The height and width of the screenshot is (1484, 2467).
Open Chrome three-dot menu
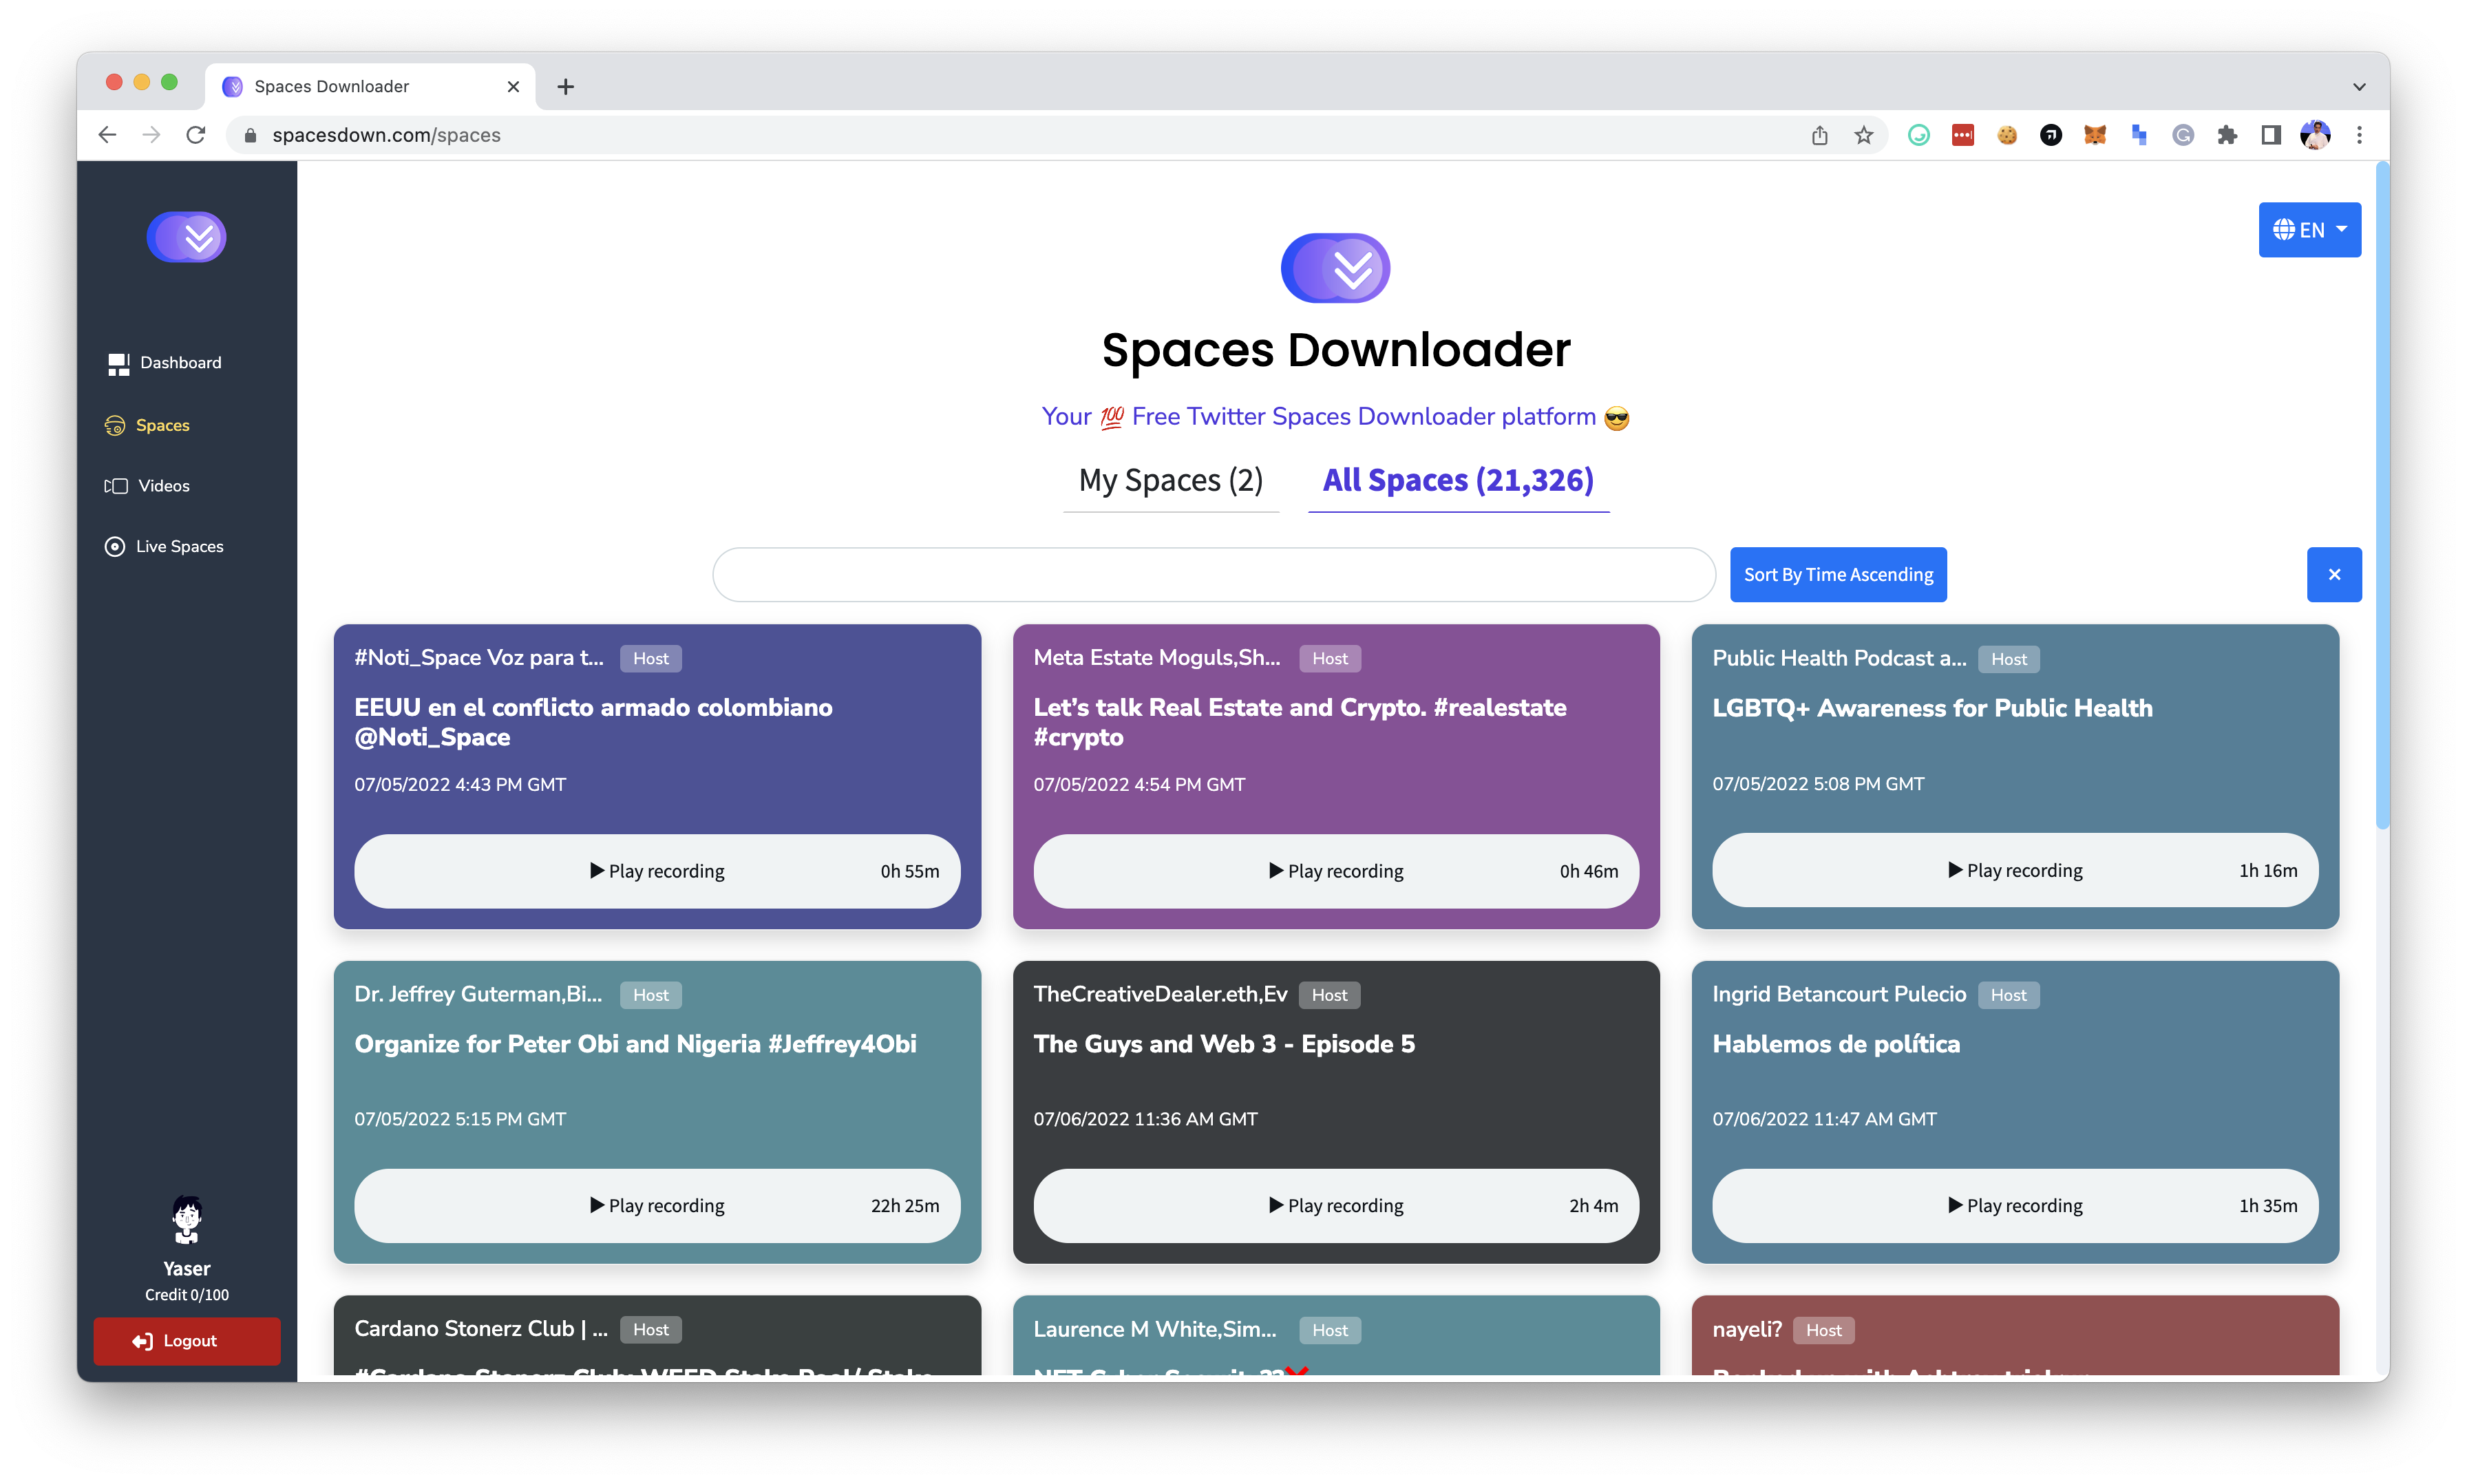point(2358,135)
